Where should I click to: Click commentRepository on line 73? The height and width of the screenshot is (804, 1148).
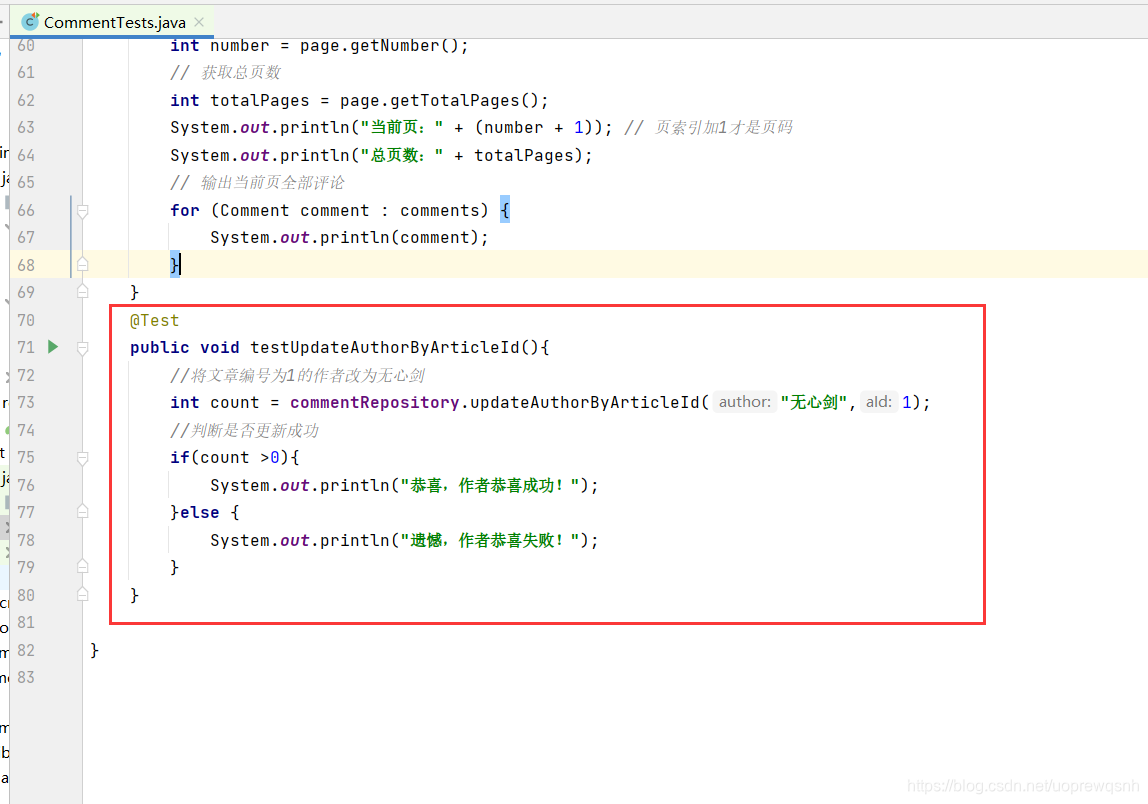pos(374,402)
